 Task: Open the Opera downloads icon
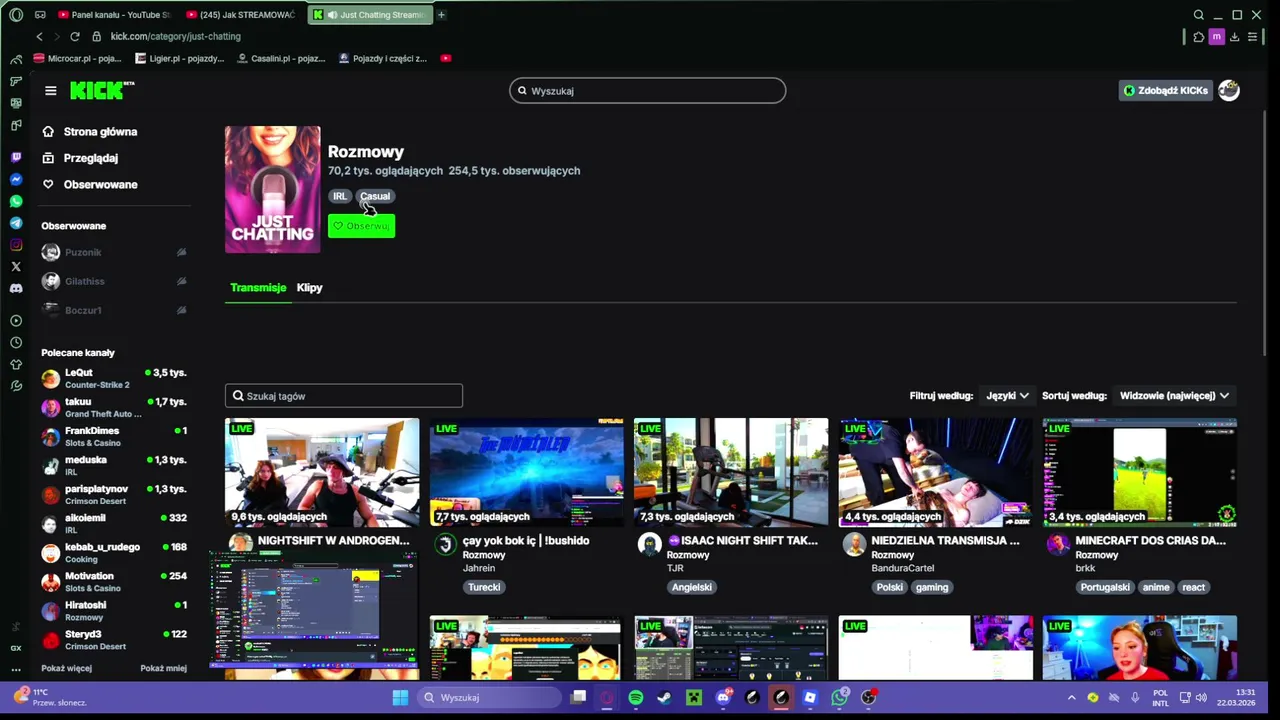click(1234, 37)
